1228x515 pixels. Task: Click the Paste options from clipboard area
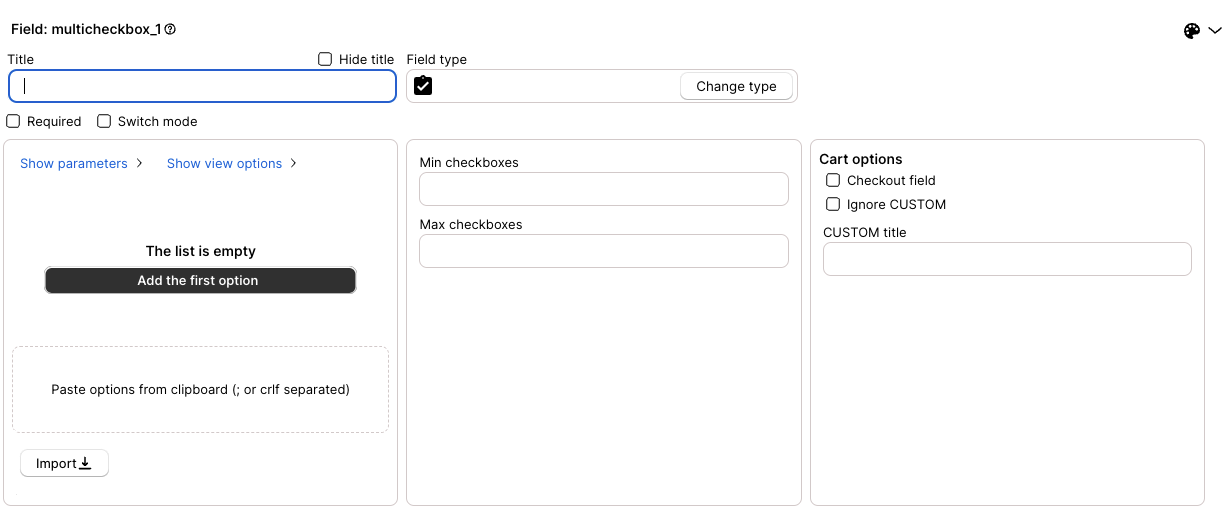(x=200, y=389)
